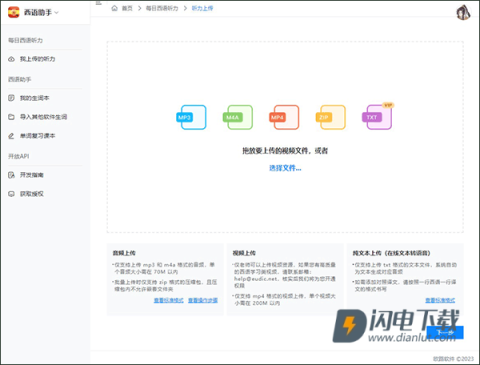
Task: Click the cloud upload icon beside 我上传的听力
Action: point(12,59)
